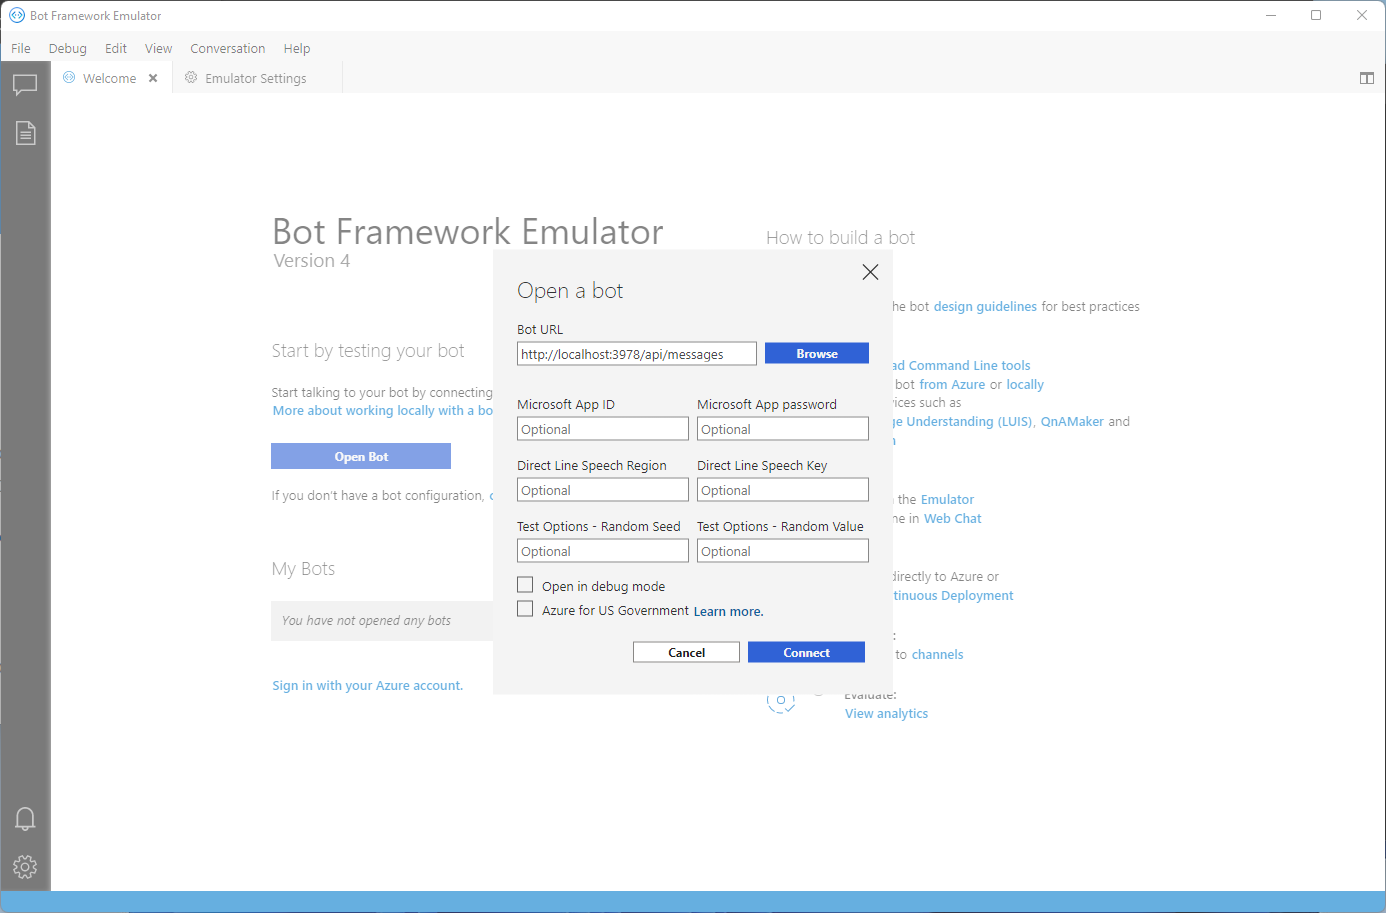Click Bot Framework Emulator app logo icon

tap(17, 15)
